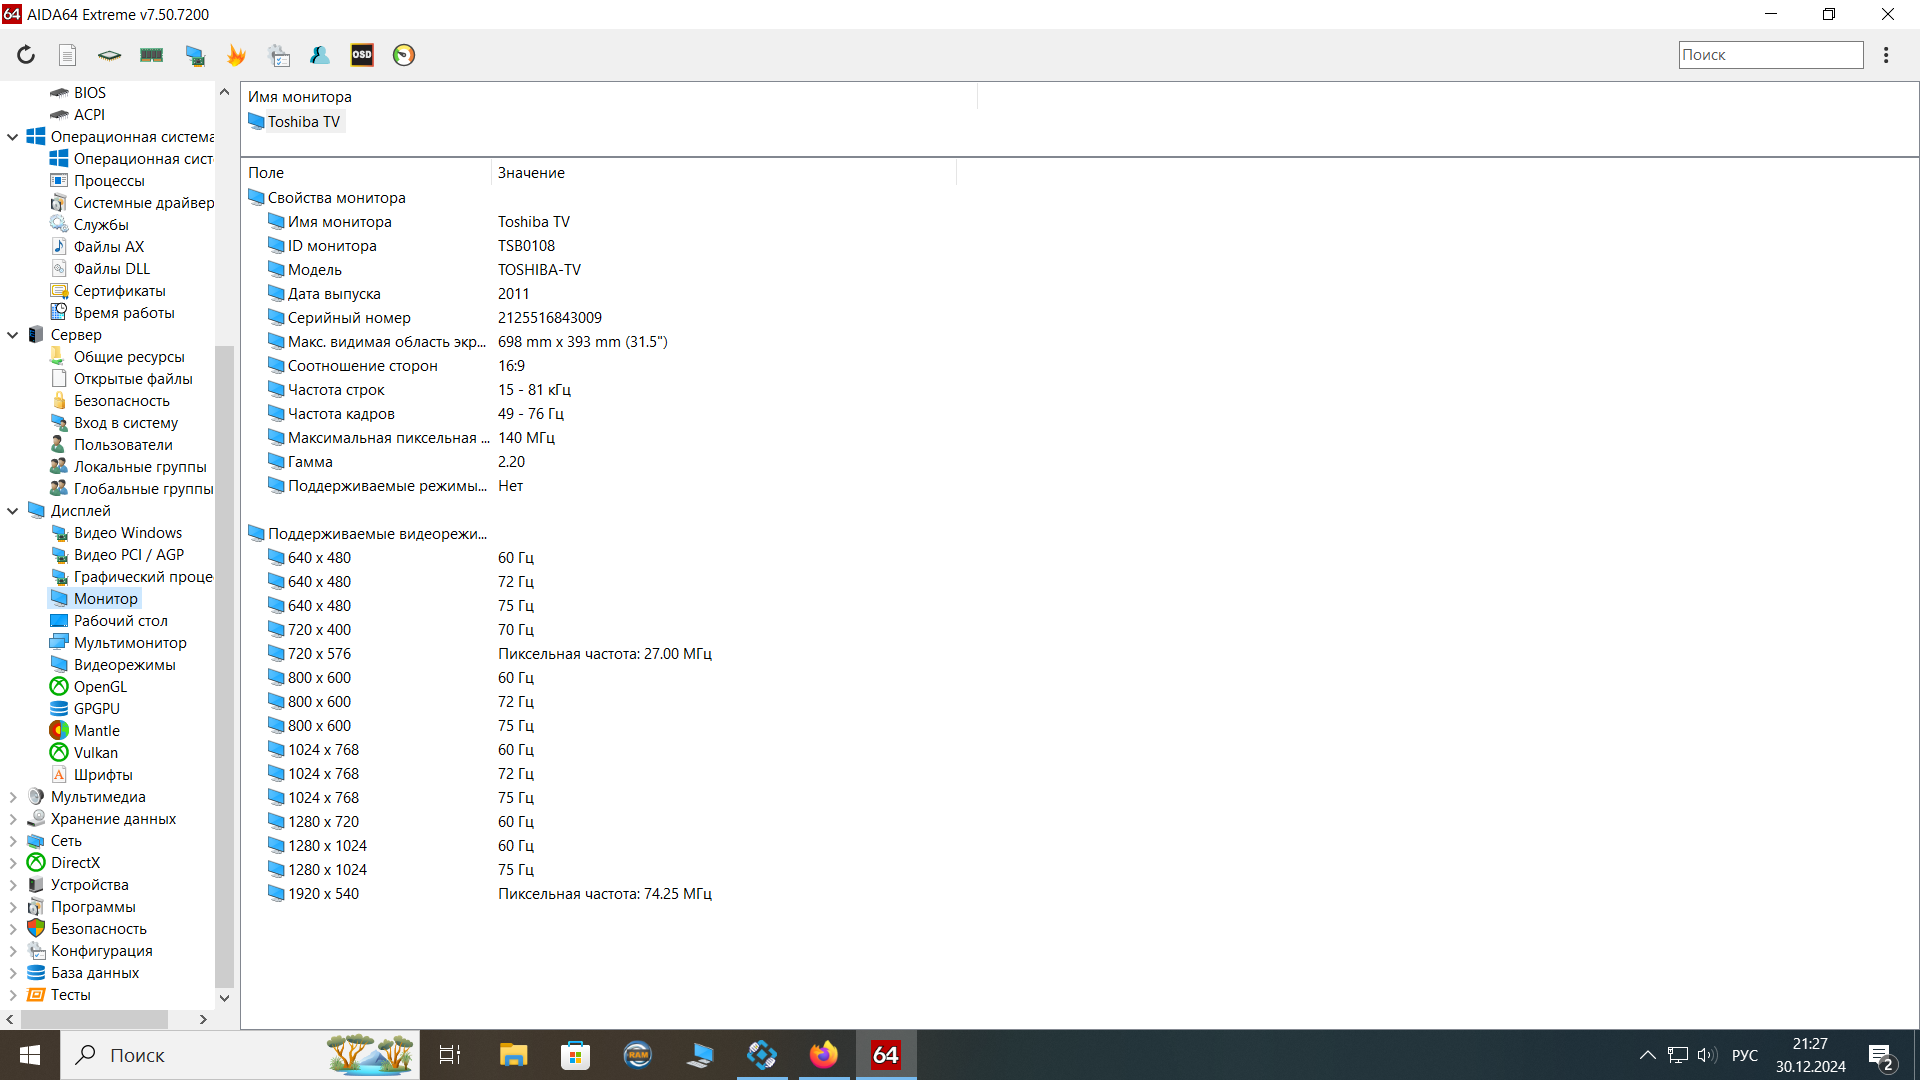Click the Поле column header
This screenshot has height=1080, width=1920.
266,173
